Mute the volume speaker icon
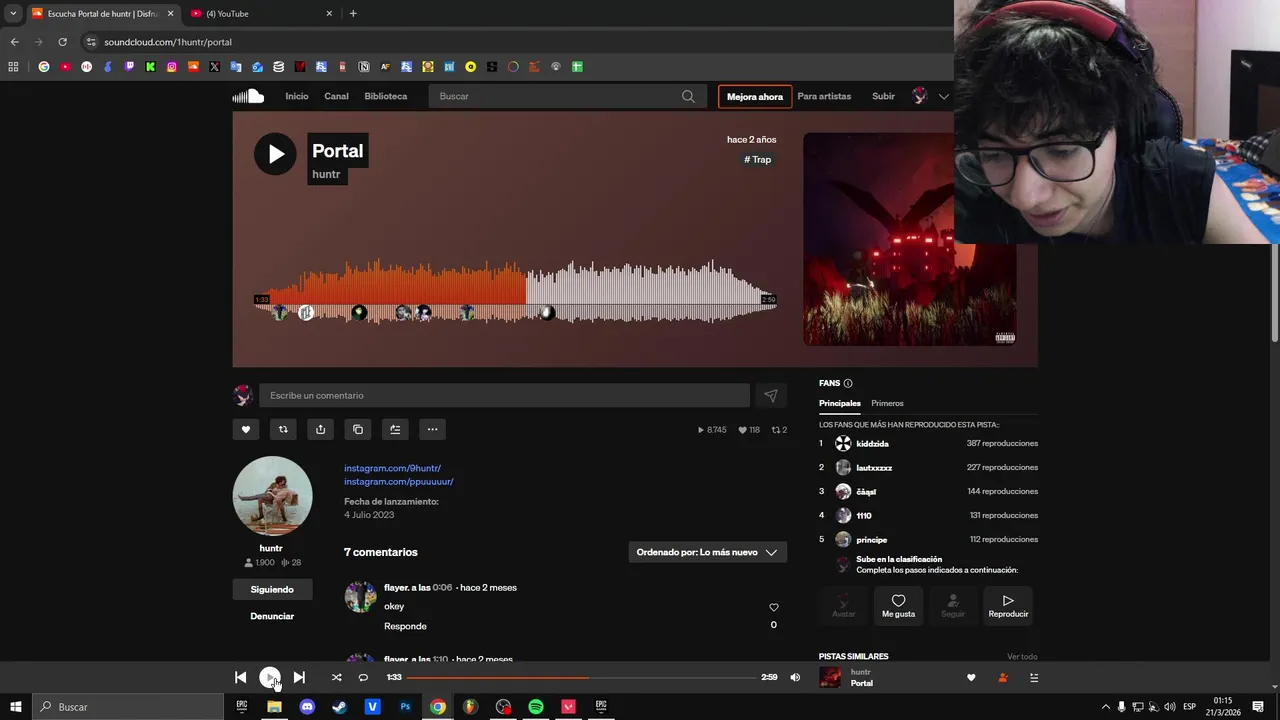The image size is (1280, 720). coord(795,677)
